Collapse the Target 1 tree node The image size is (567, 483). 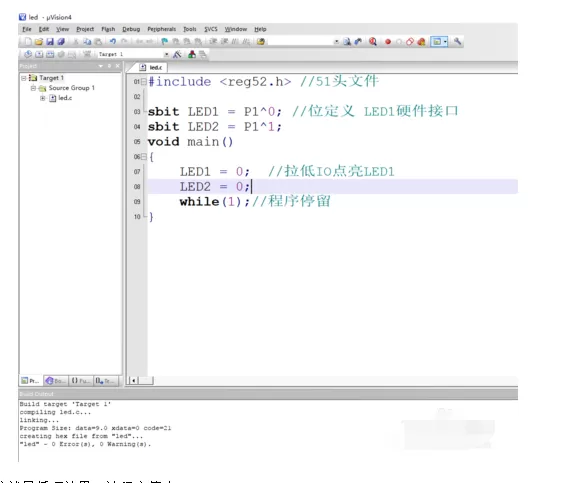pyautogui.click(x=24, y=78)
